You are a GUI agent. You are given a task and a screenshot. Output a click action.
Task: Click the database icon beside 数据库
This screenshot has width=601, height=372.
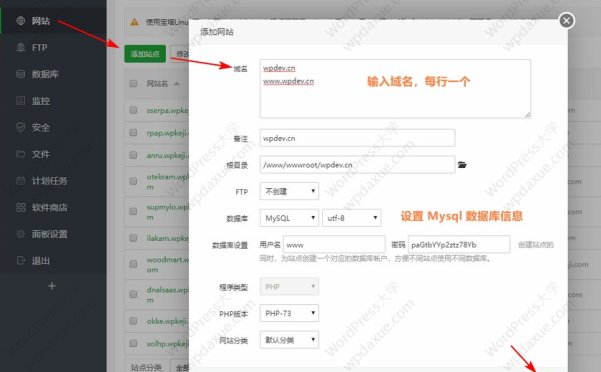coord(21,74)
